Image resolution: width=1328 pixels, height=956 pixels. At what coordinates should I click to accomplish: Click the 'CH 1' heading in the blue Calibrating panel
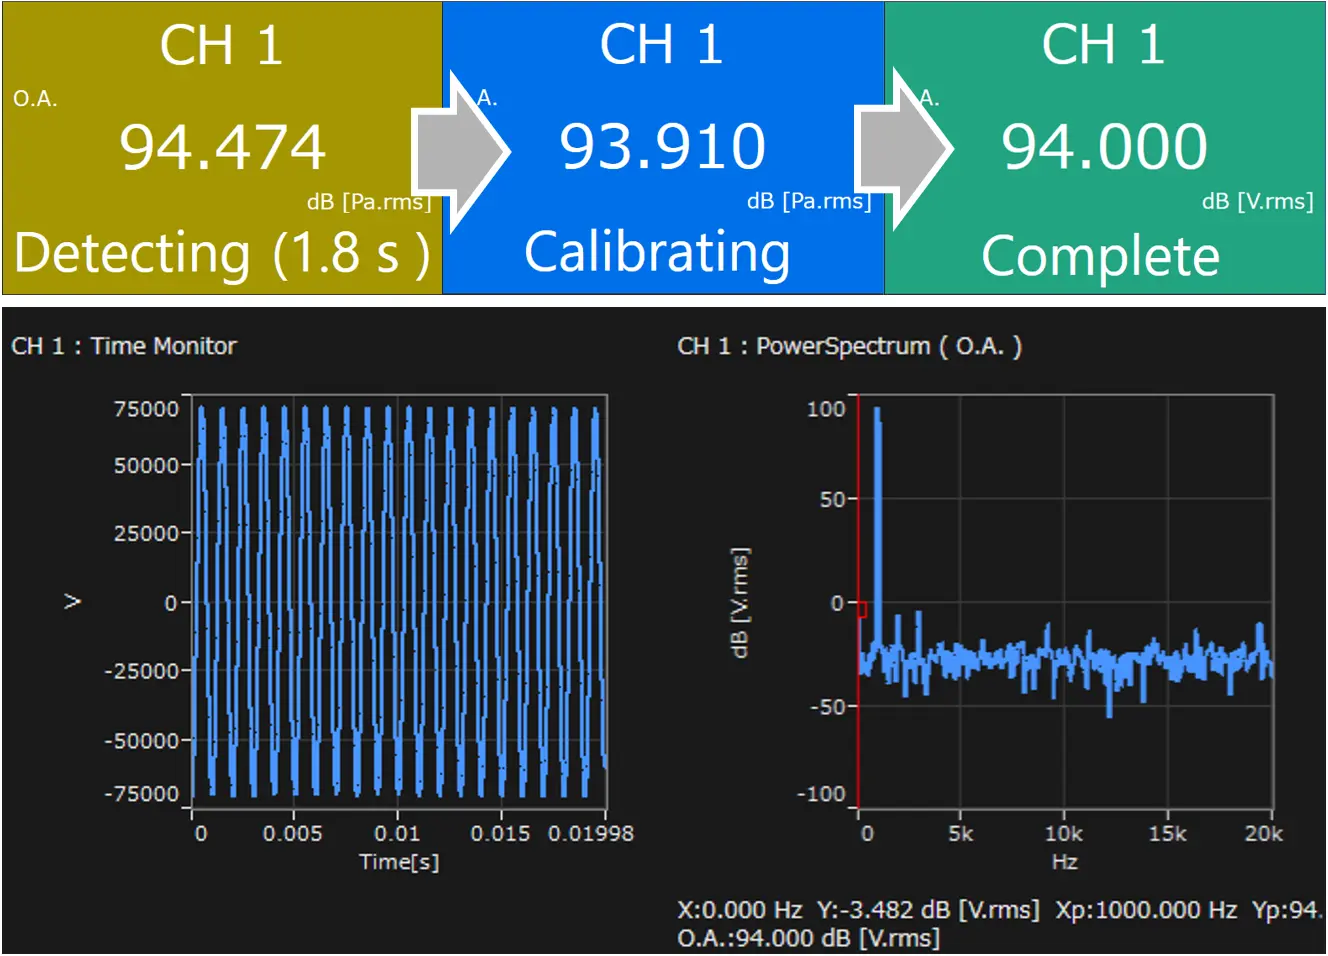click(662, 45)
